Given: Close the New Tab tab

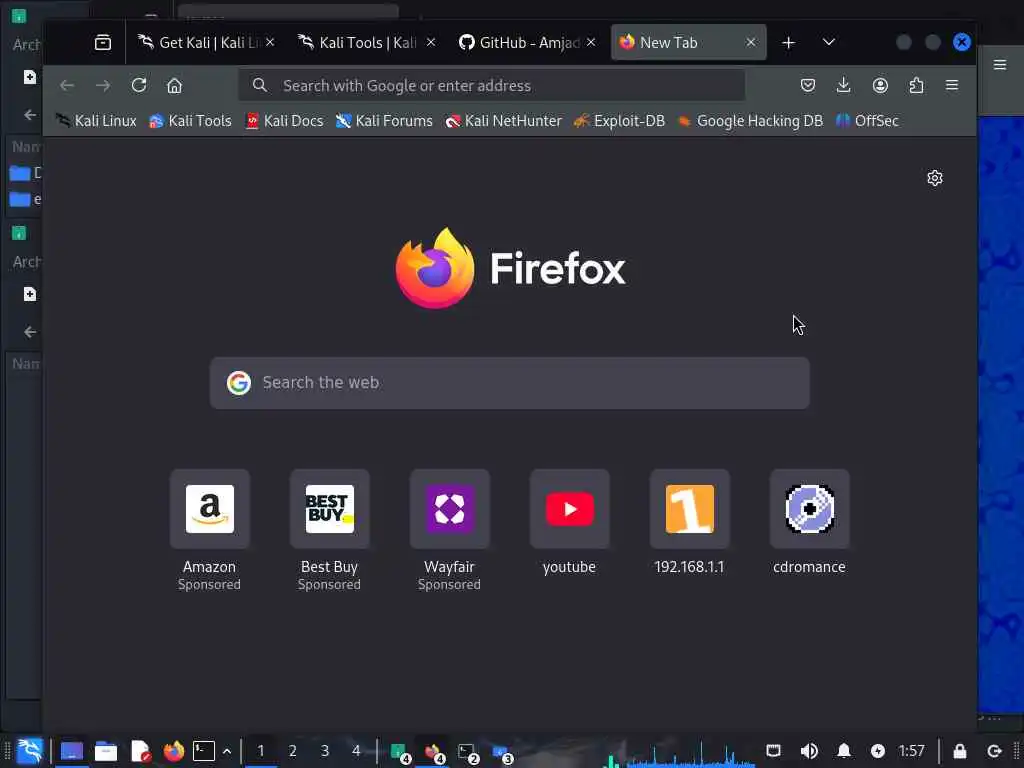Looking at the screenshot, I should click(x=751, y=42).
